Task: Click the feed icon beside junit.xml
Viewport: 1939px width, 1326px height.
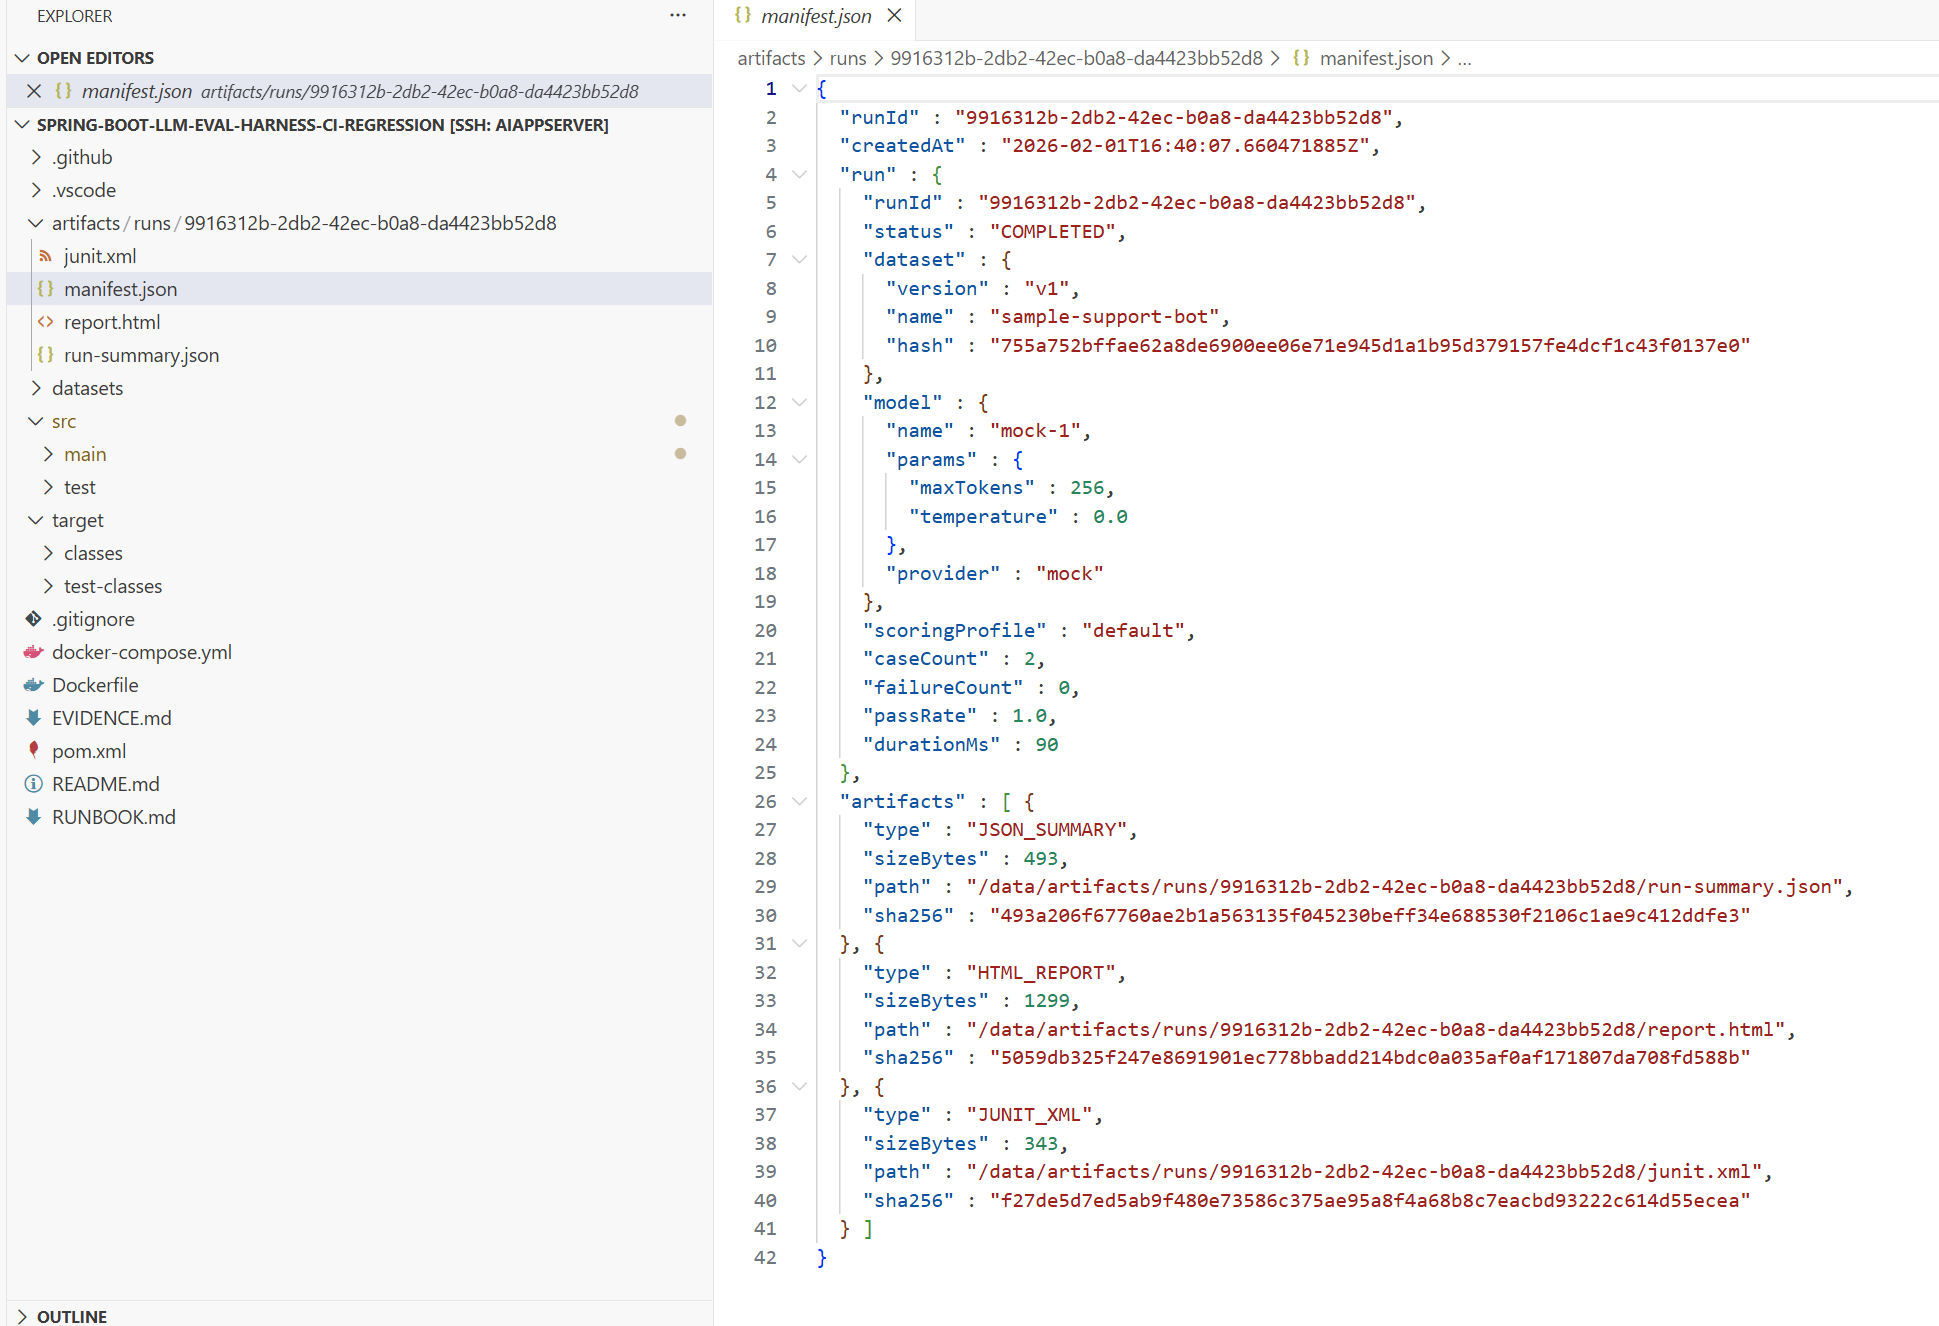Action: pos(46,256)
